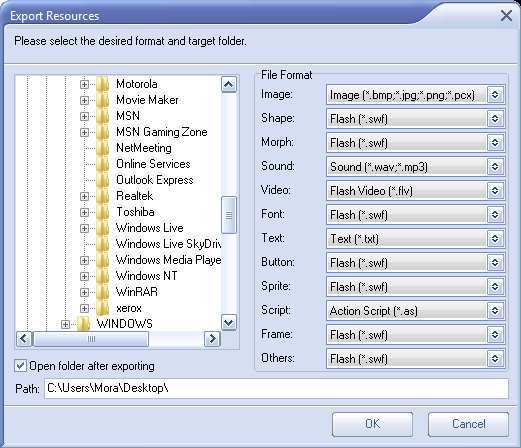Click the WinRAR folder icon

[102, 292]
